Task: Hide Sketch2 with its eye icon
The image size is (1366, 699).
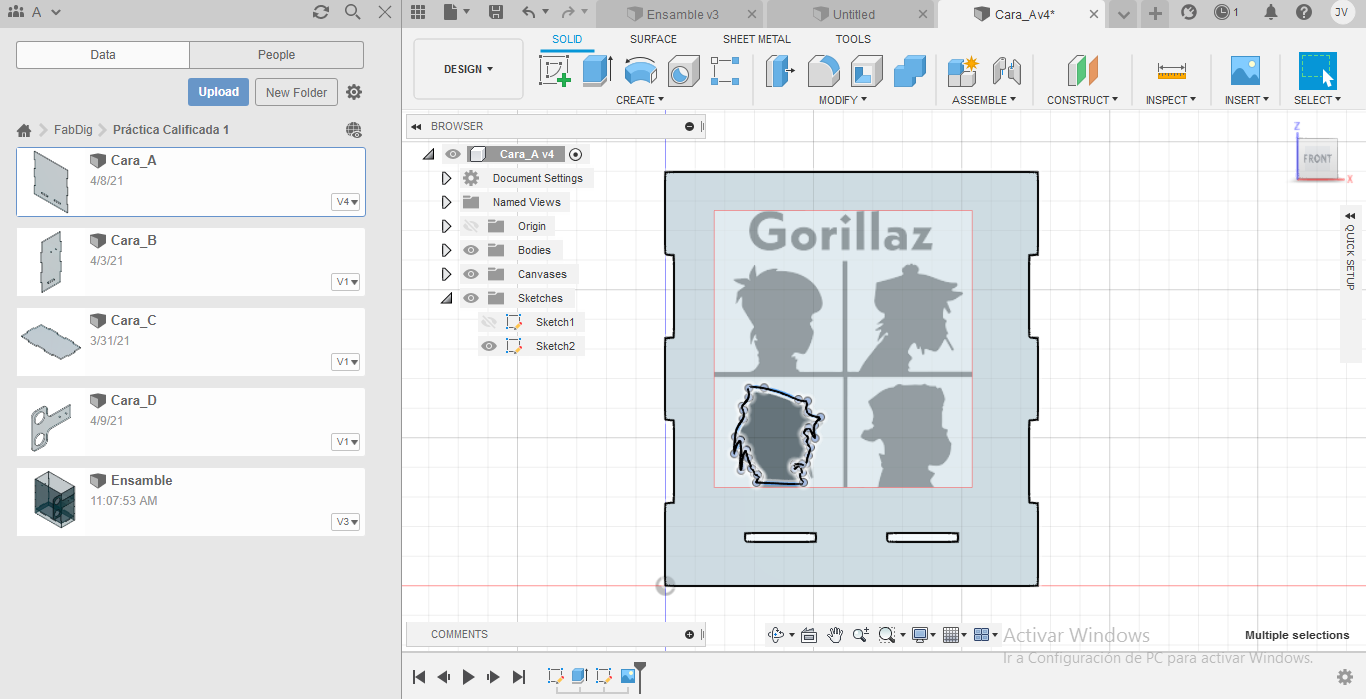Action: tap(489, 346)
